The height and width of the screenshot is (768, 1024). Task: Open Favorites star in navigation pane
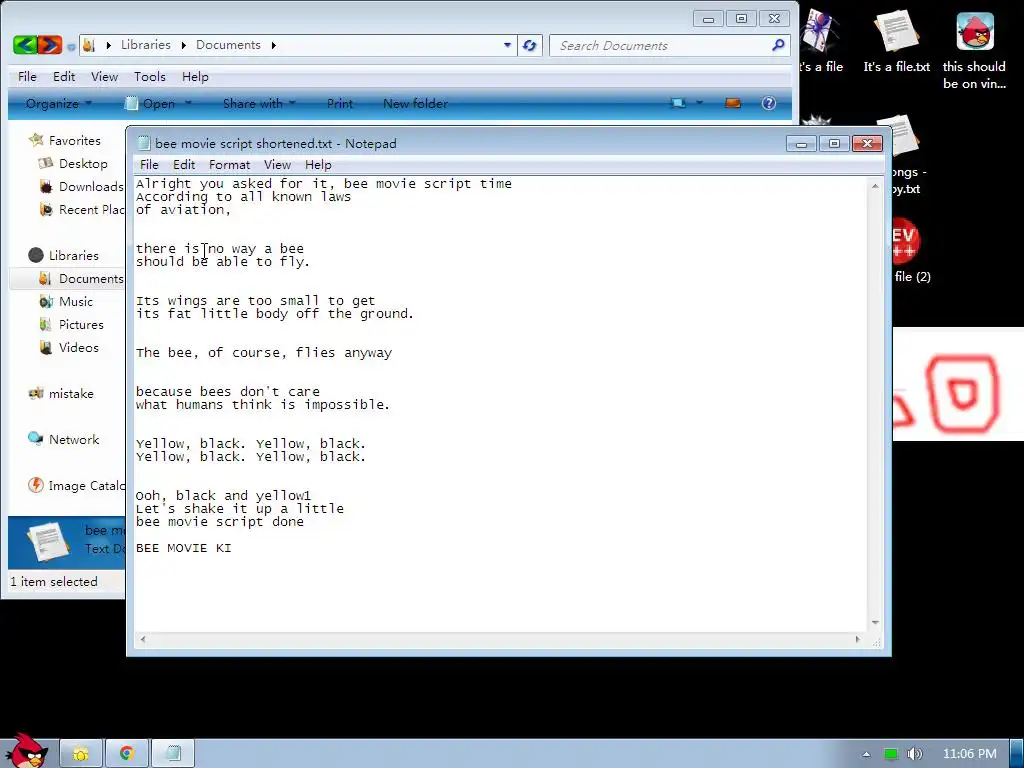[x=36, y=140]
